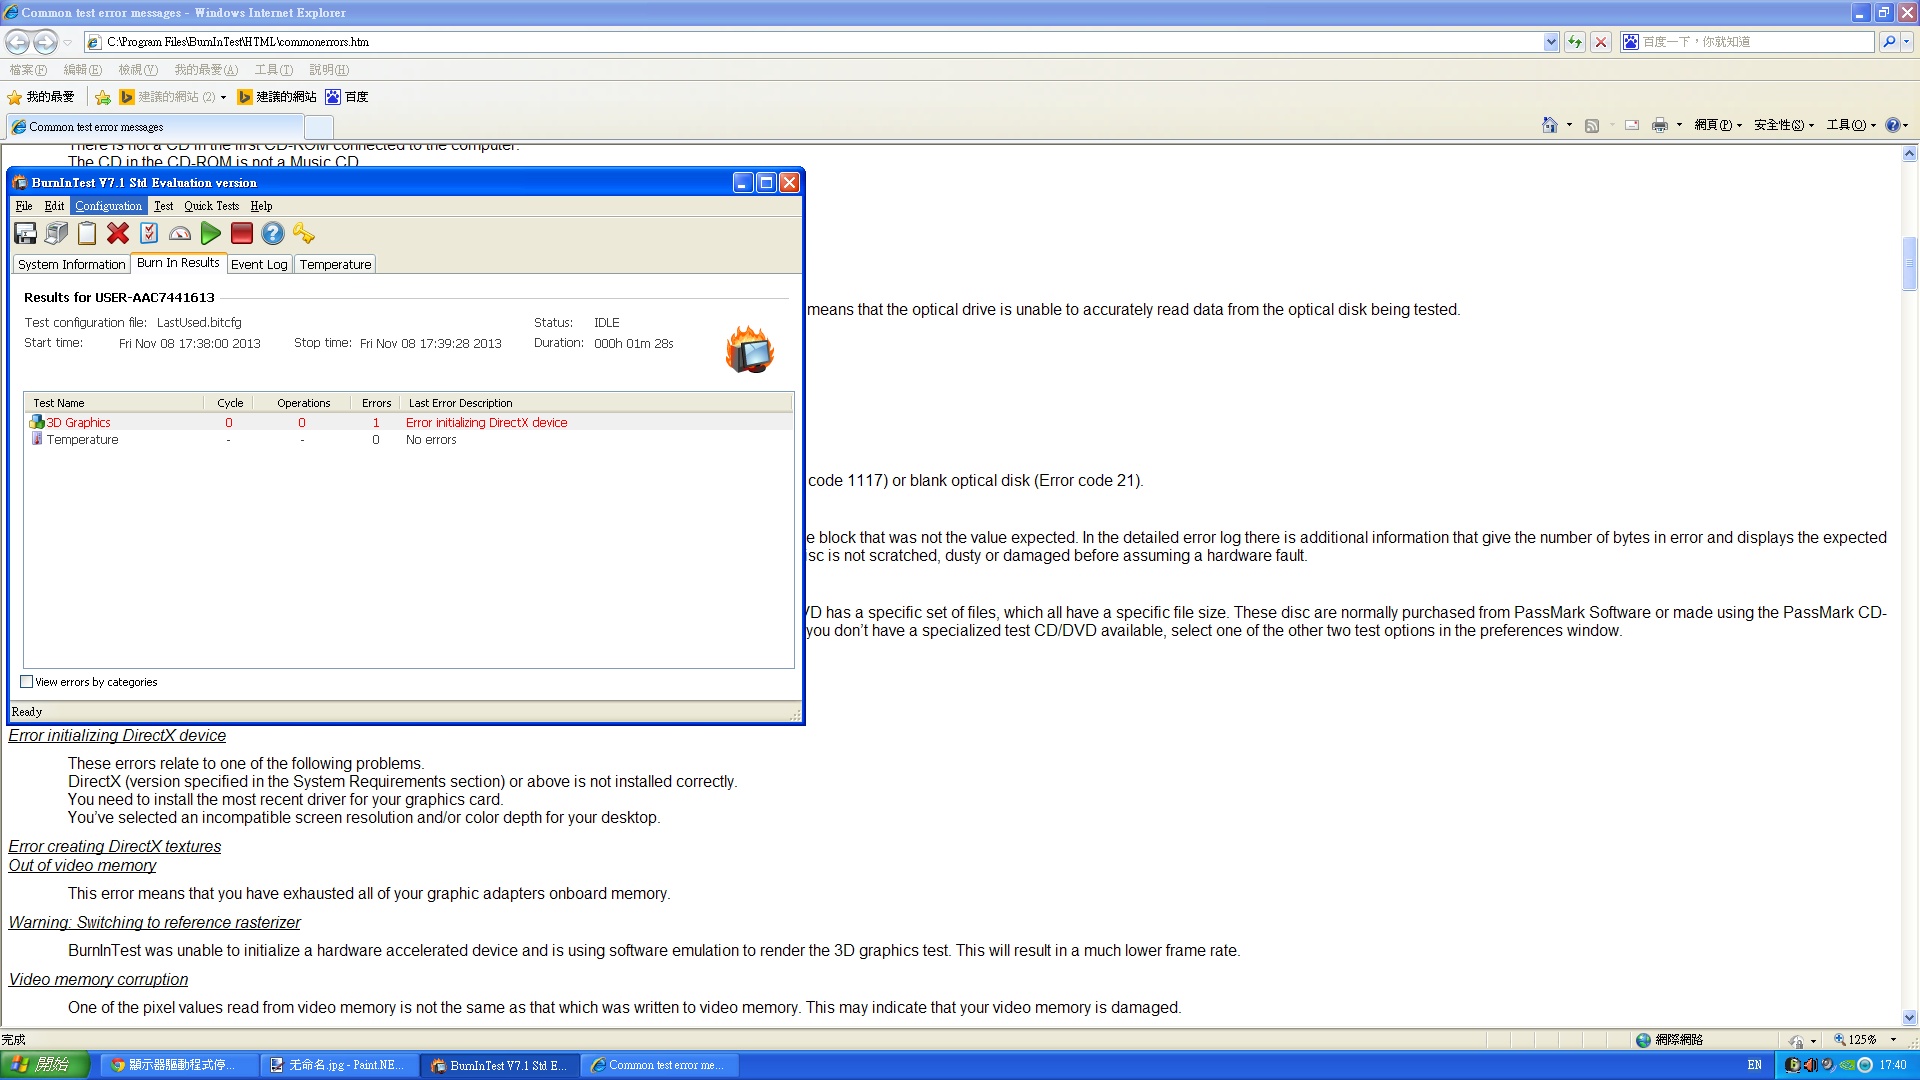1920x1080 pixels.
Task: Switch to the Temperature tab
Action: [335, 264]
